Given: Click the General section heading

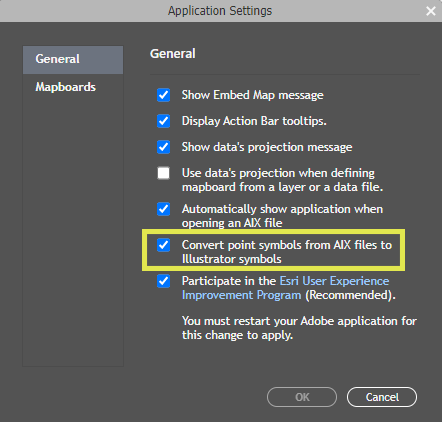Looking at the screenshot, I should 173,54.
